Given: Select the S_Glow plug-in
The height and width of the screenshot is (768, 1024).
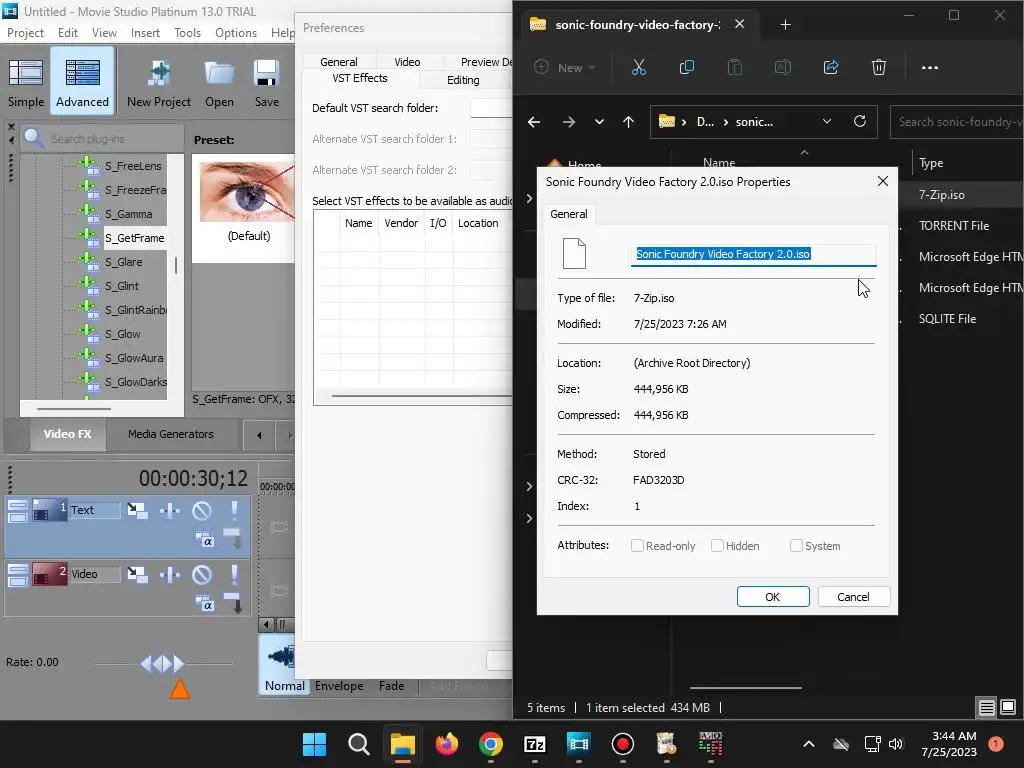Looking at the screenshot, I should (x=122, y=334).
